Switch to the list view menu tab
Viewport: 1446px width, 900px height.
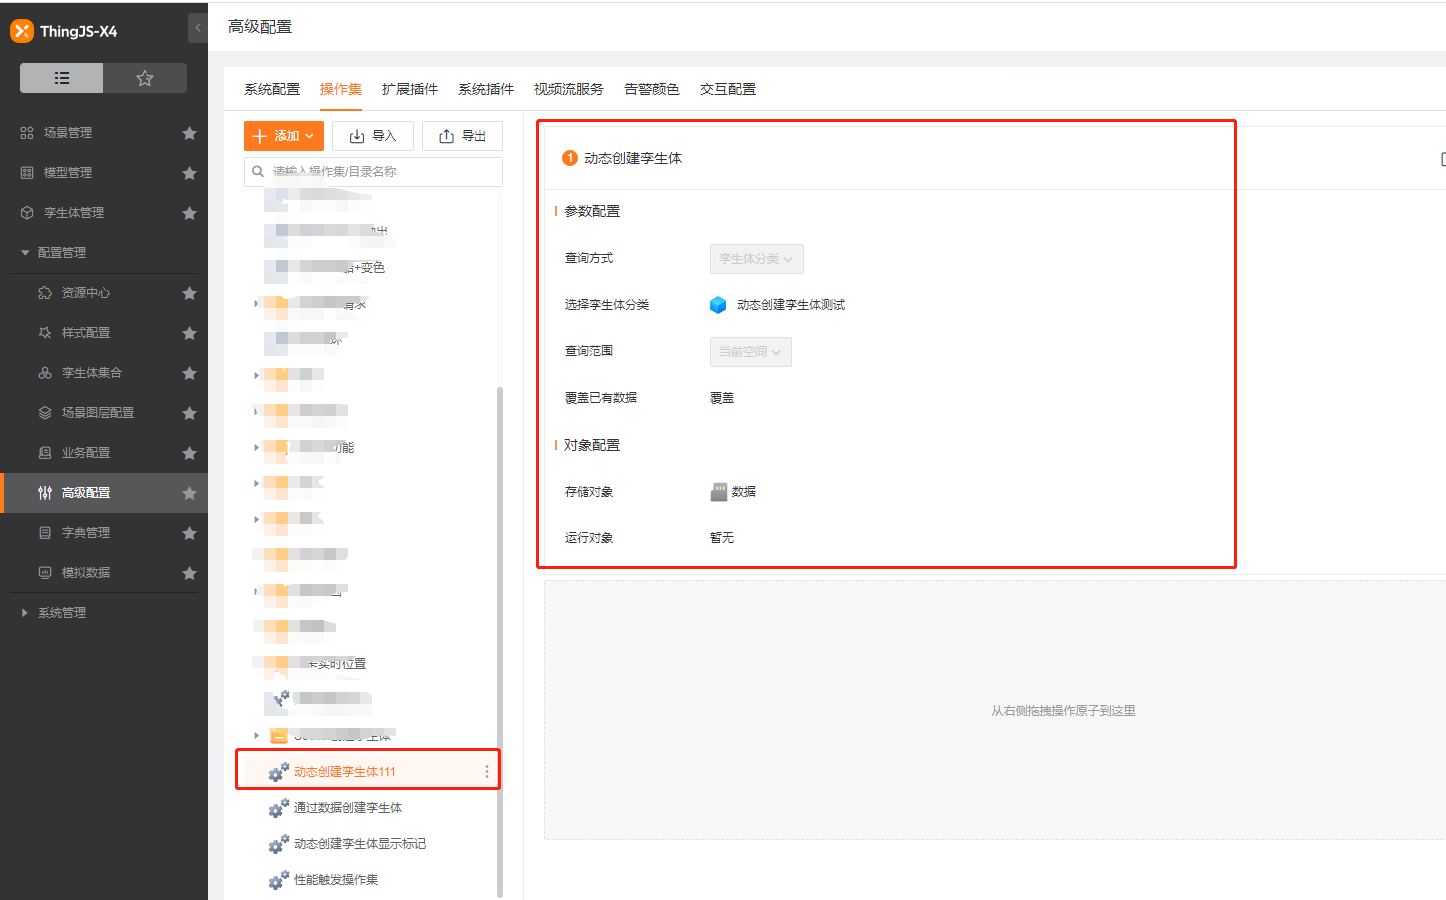(x=62, y=78)
